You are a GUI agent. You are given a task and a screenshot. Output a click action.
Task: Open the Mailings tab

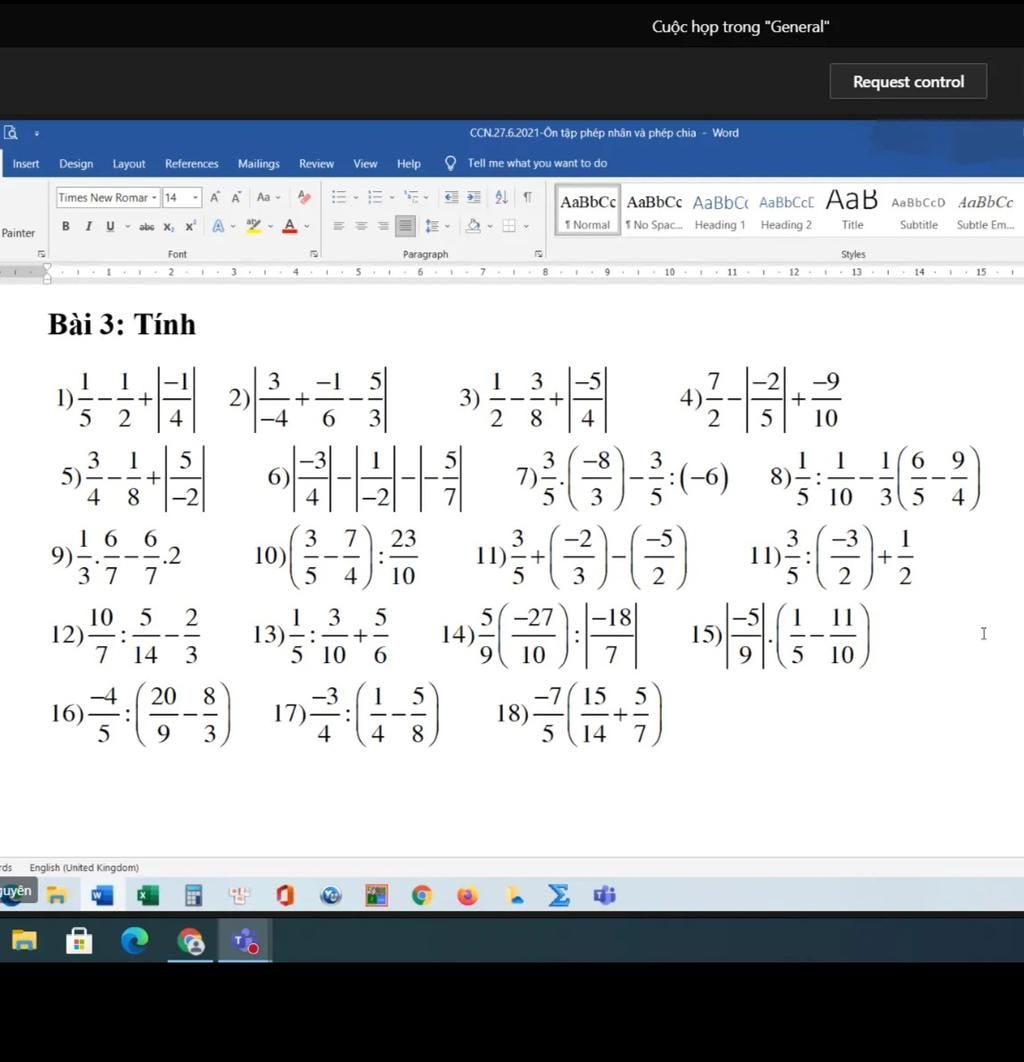coord(259,163)
